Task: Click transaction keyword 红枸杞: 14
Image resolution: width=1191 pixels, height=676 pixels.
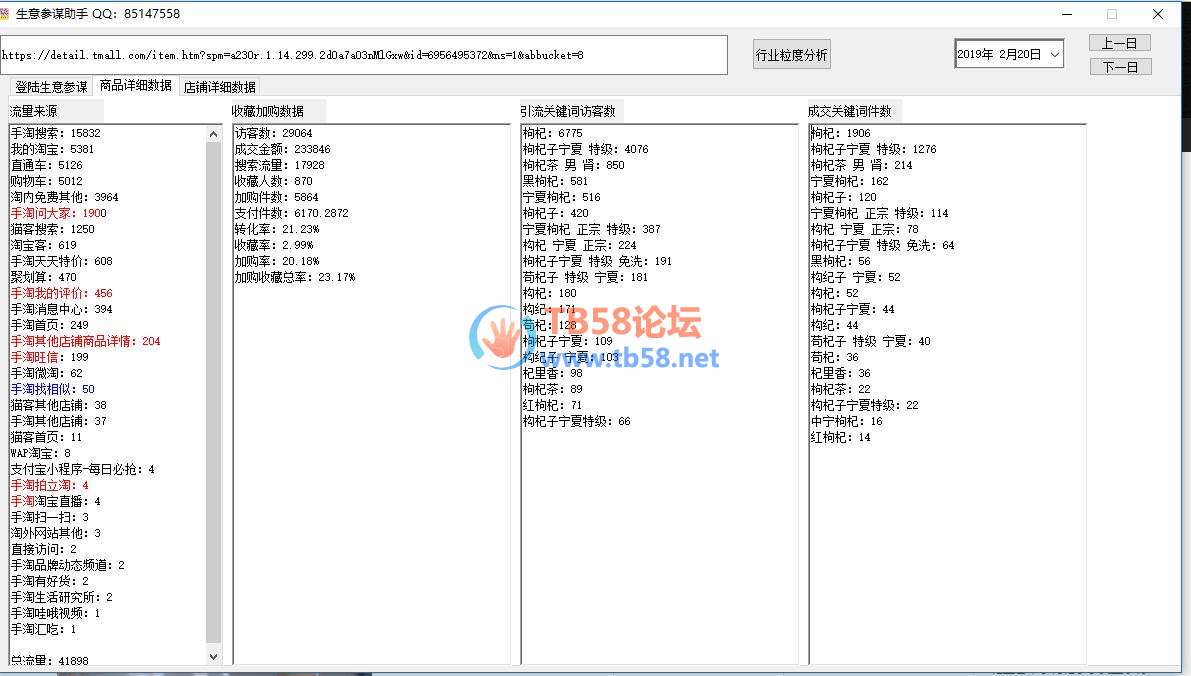Action: pos(841,437)
